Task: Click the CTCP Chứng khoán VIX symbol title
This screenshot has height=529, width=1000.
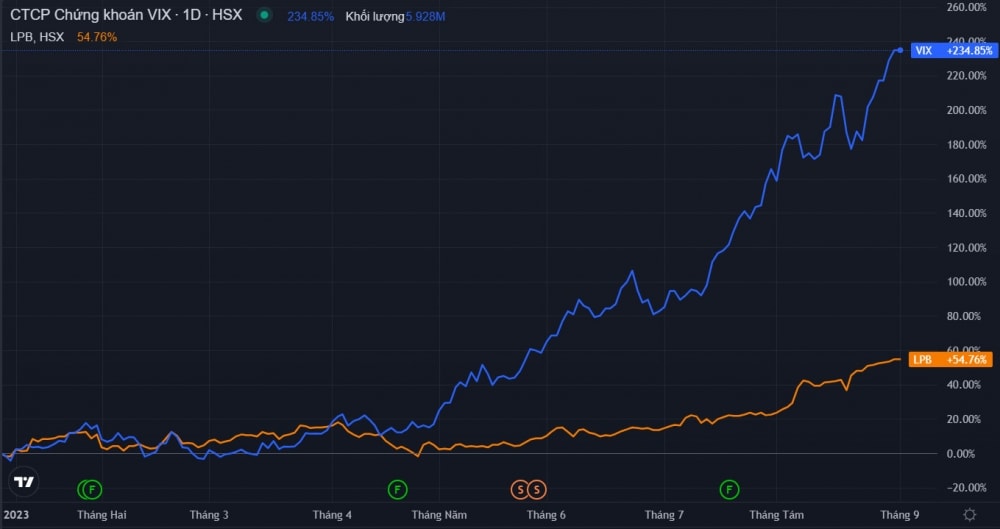Action: pos(126,15)
